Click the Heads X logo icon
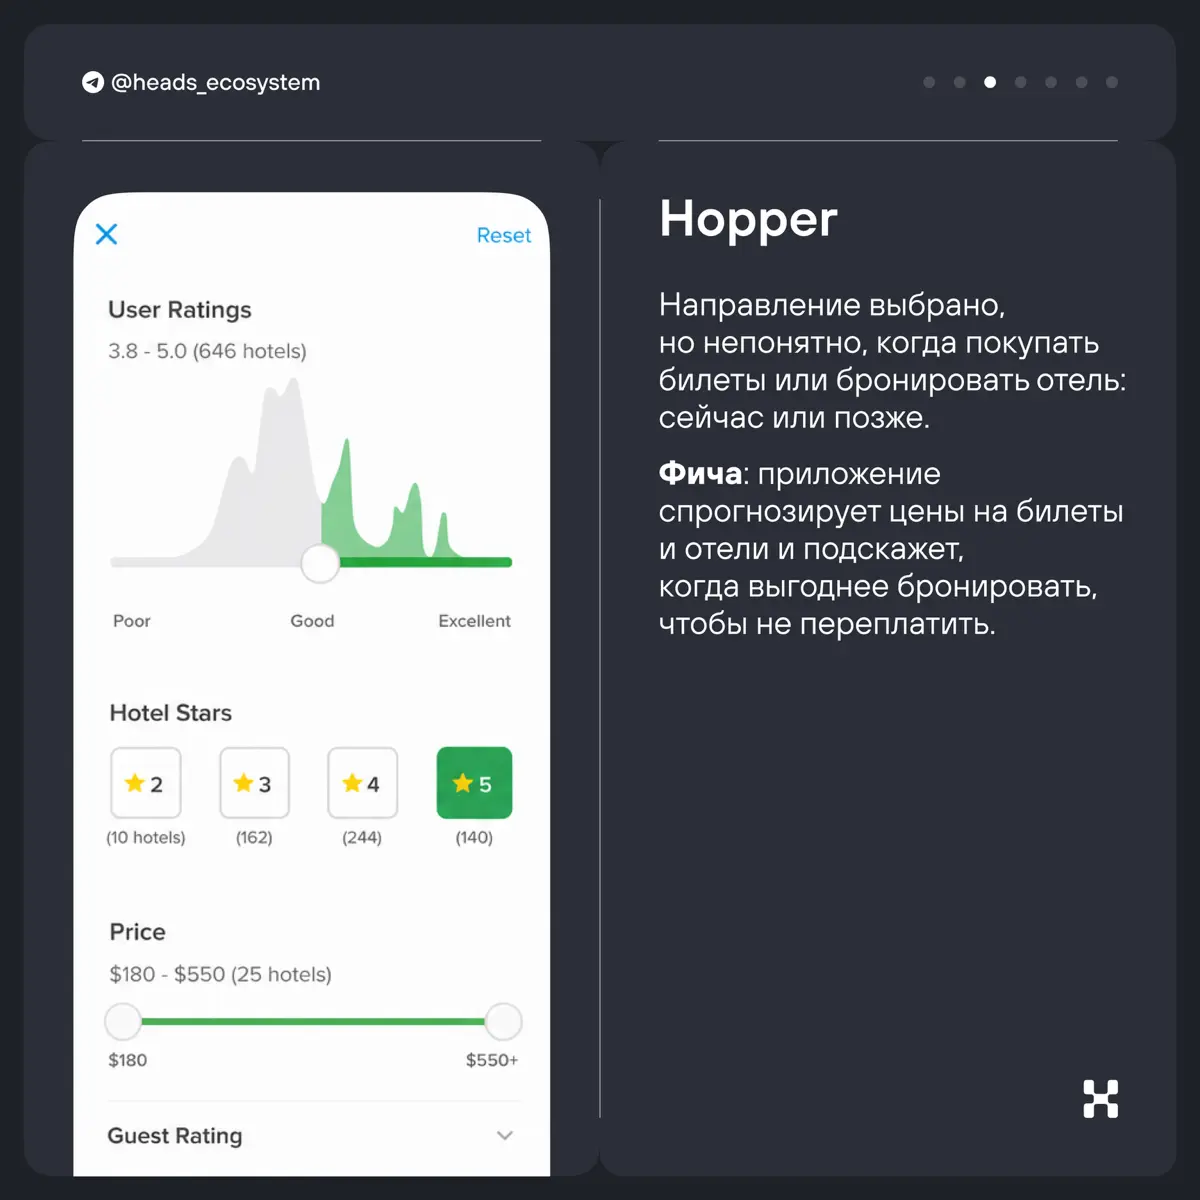The image size is (1200, 1200). (x=1100, y=1099)
